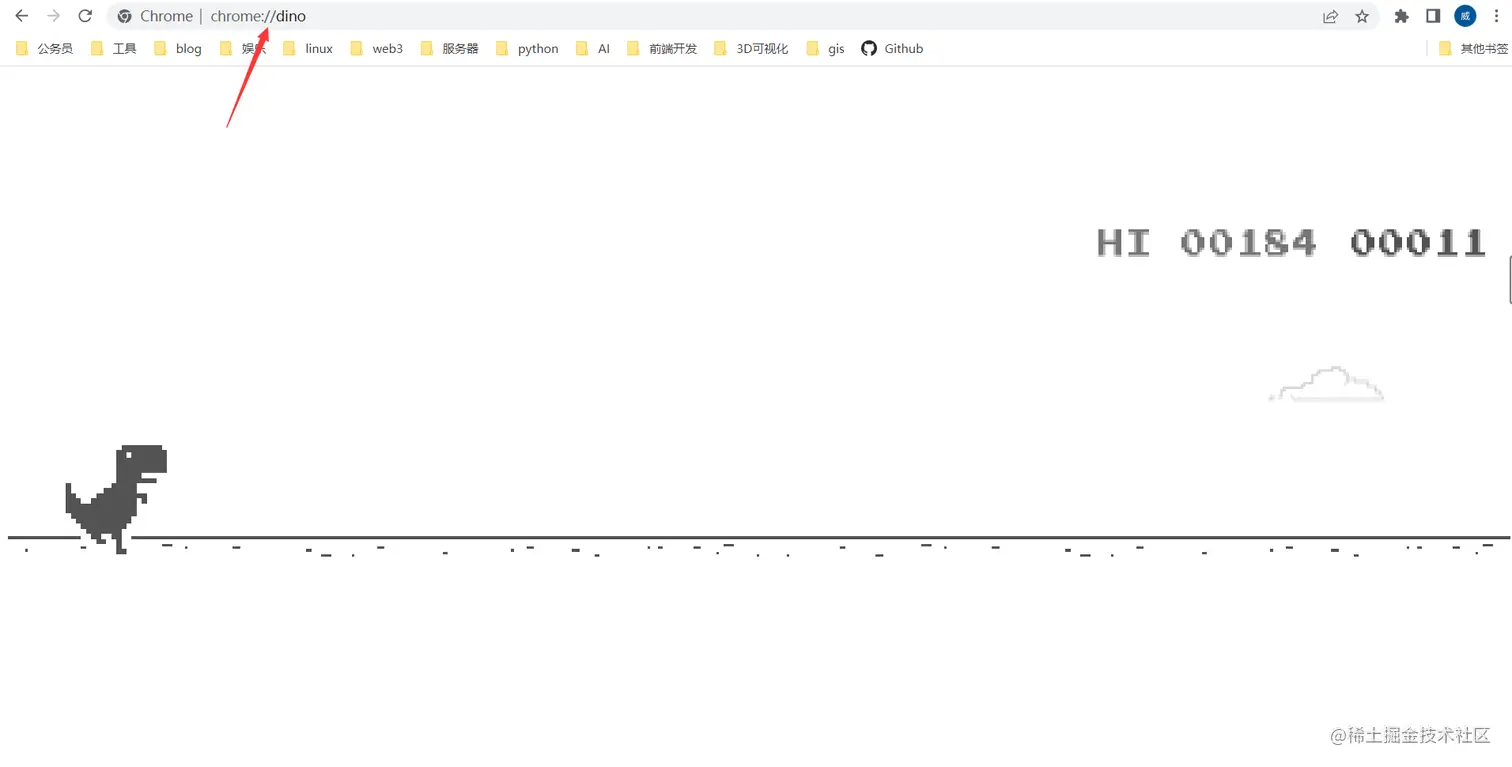This screenshot has height=767, width=1512.
Task: Open the 其他书签 folder
Action: pyautogui.click(x=1473, y=48)
